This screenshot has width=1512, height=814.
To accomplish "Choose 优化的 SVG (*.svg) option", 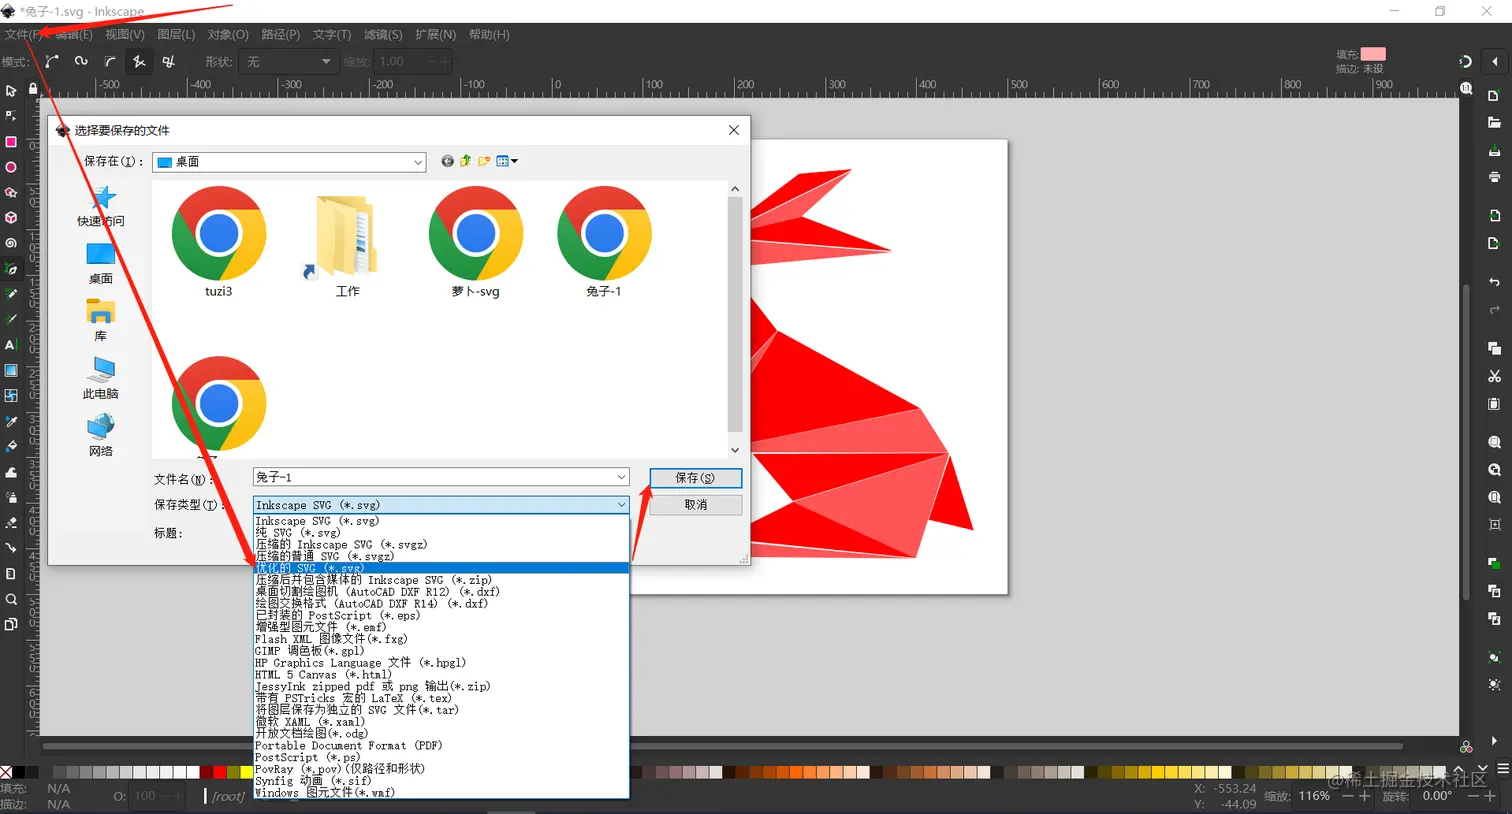I will (441, 568).
